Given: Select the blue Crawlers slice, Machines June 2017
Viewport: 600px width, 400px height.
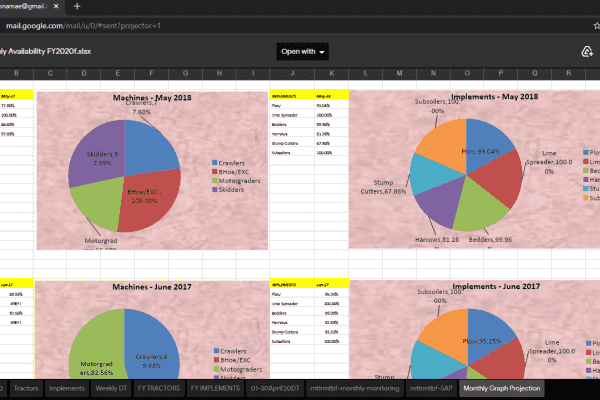Looking at the screenshot, I should [x=153, y=344].
